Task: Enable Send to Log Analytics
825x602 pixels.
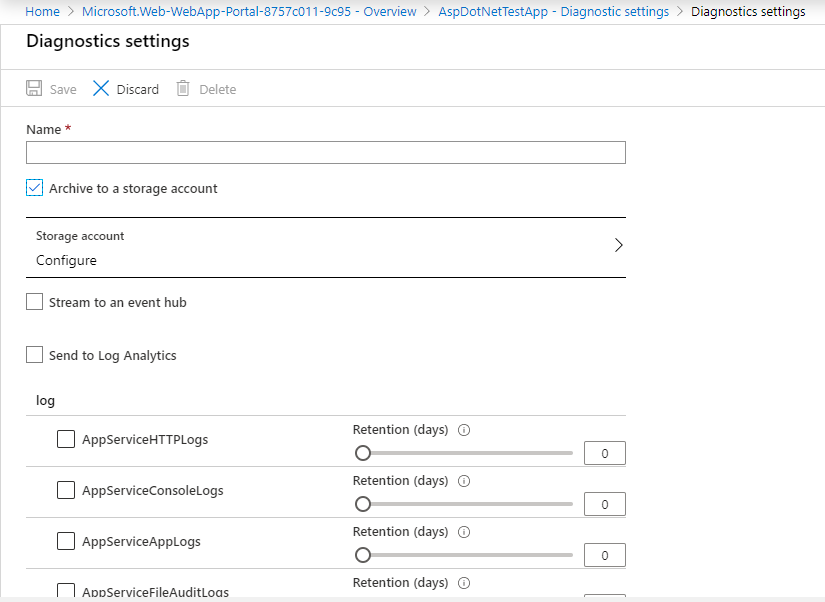Action: (x=34, y=354)
